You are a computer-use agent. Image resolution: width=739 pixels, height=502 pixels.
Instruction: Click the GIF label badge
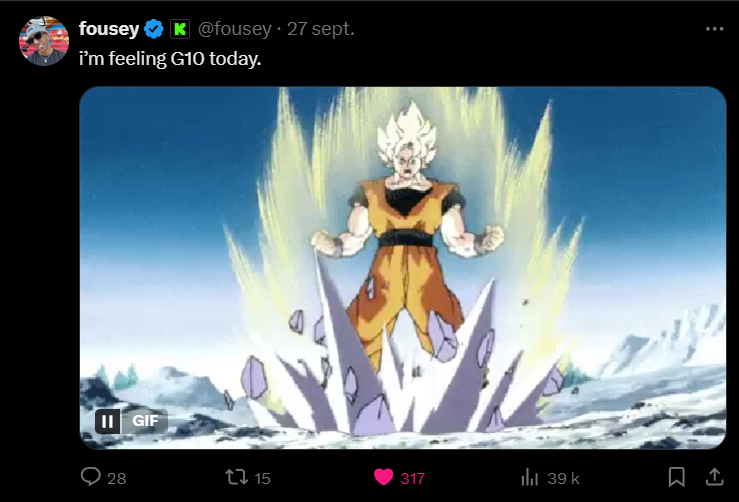(x=145, y=421)
